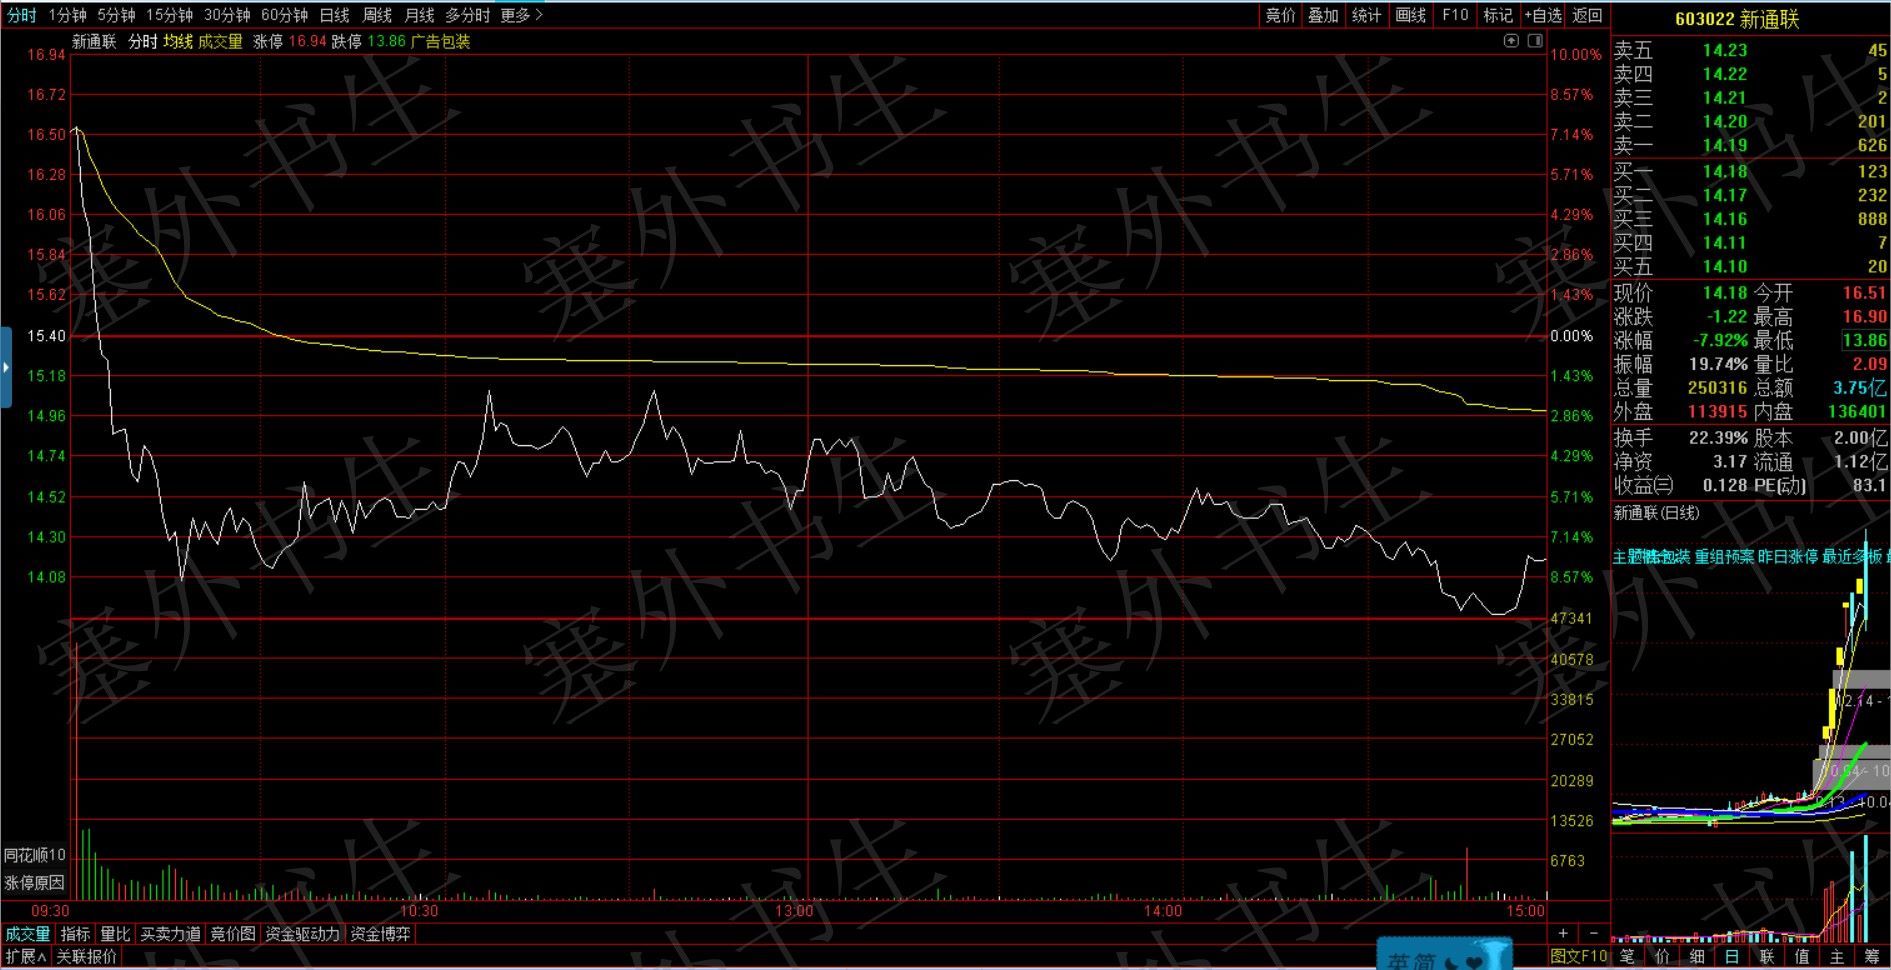Select the 日 daily mini-chart tab
1891x970 pixels.
pyautogui.click(x=1732, y=956)
